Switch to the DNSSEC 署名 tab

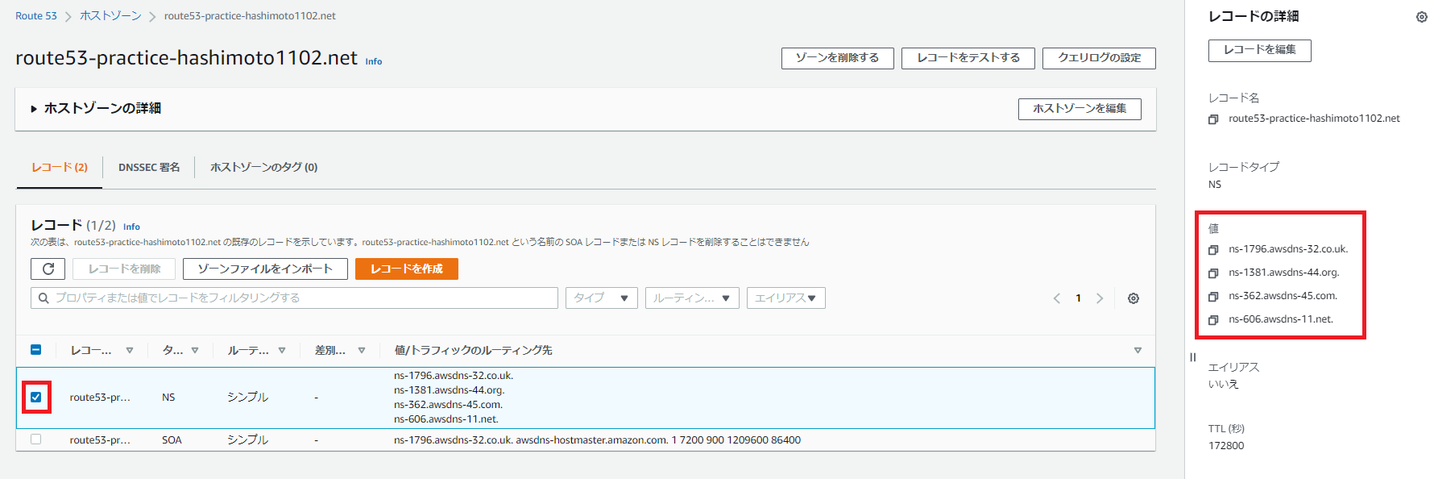tap(148, 168)
